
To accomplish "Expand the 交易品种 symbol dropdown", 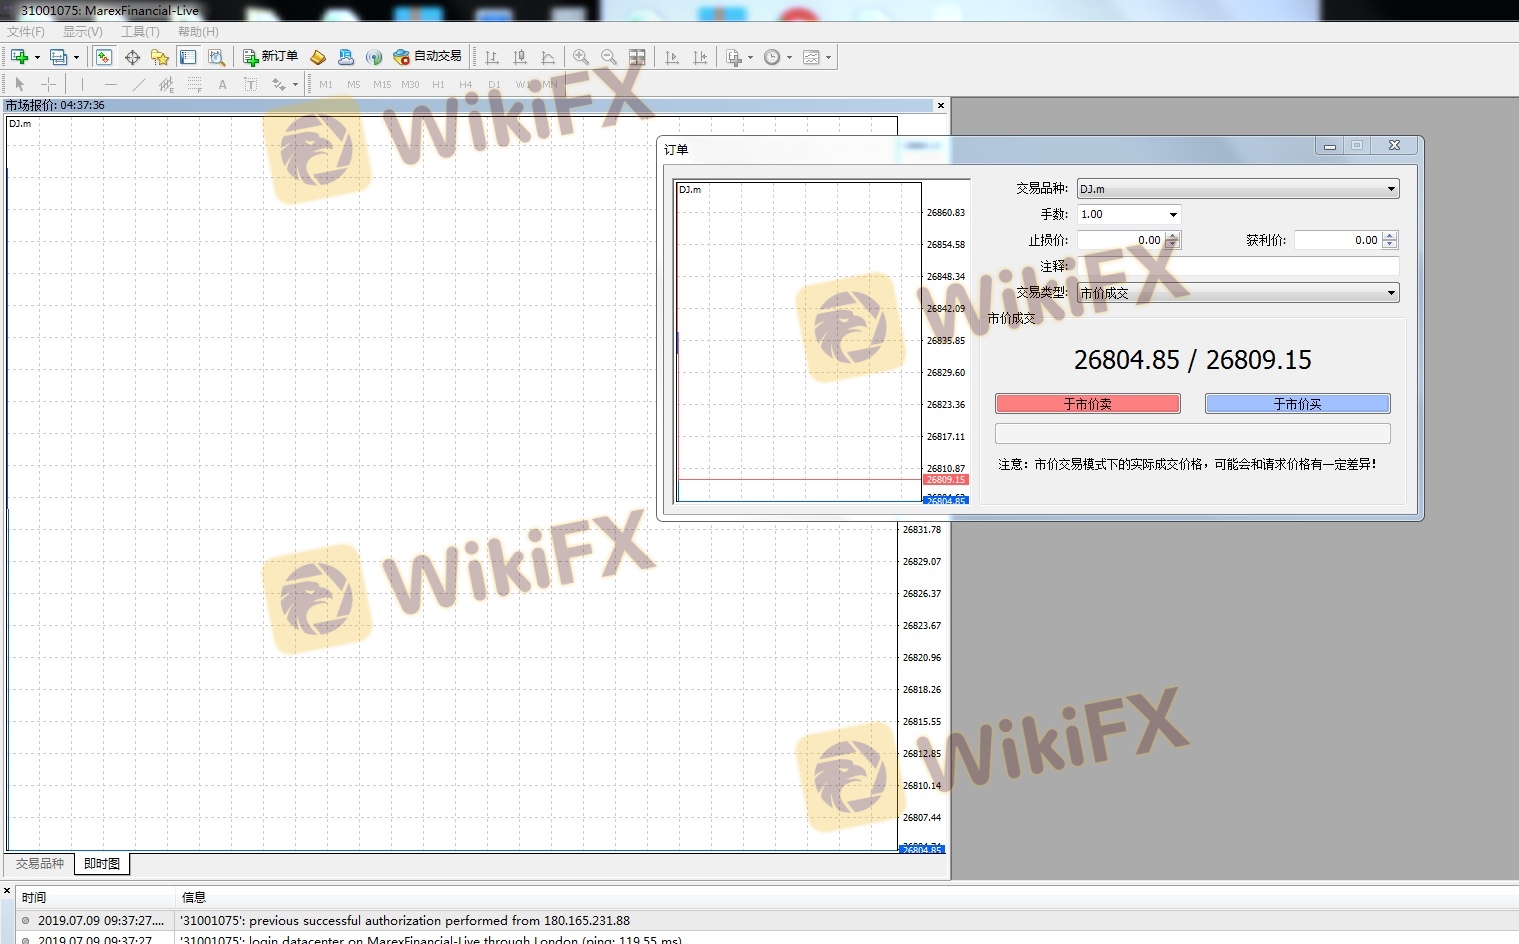I will click(x=1390, y=189).
